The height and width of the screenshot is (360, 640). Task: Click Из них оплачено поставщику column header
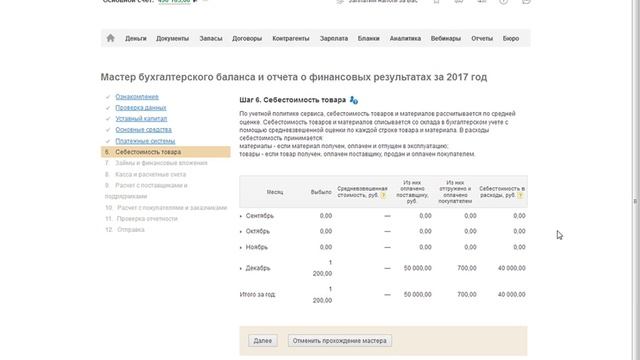pyautogui.click(x=412, y=192)
